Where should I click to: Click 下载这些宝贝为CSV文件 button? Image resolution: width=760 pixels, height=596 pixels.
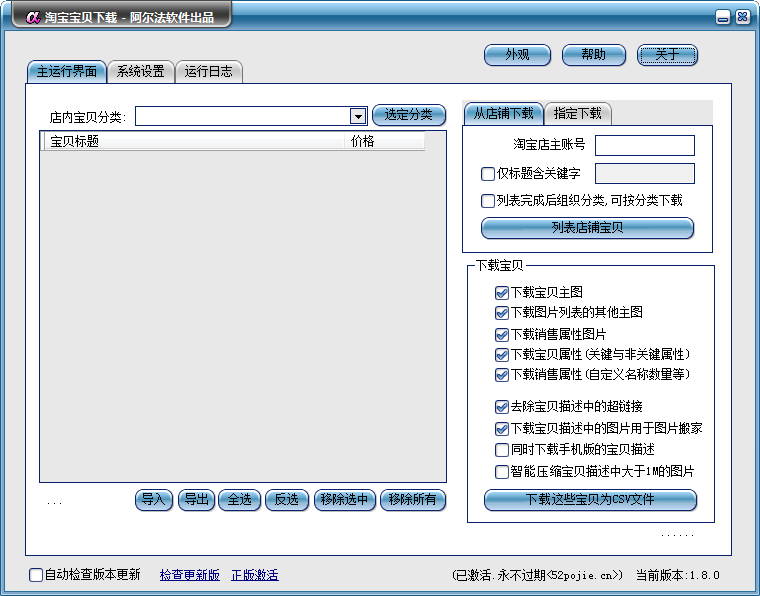point(590,500)
